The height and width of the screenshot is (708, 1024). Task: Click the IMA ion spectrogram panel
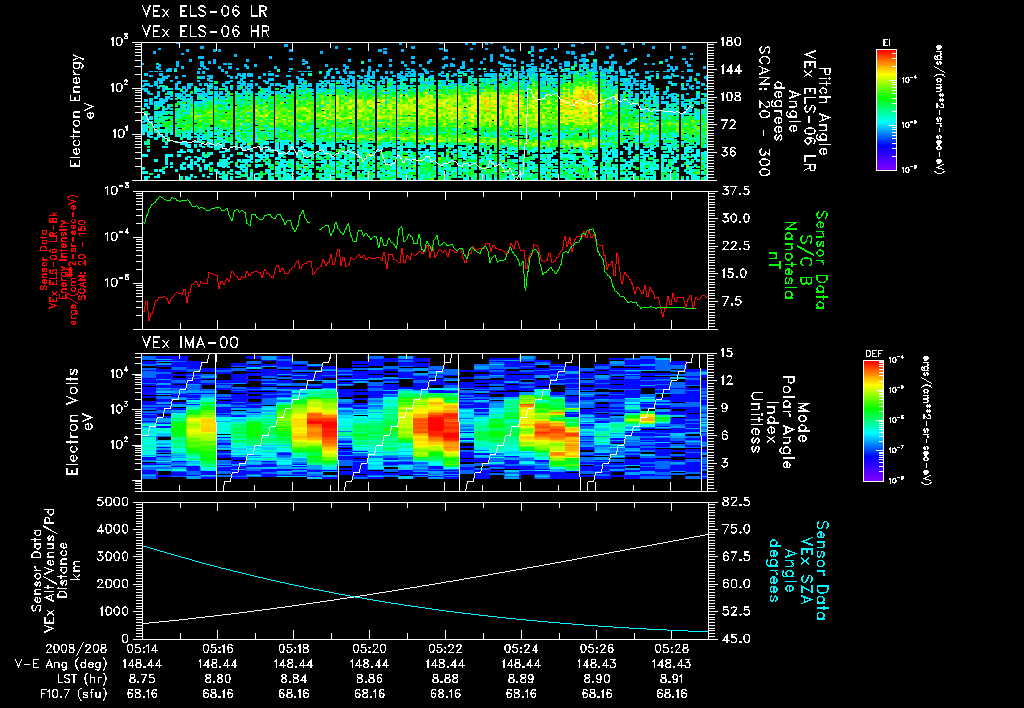coord(425,422)
